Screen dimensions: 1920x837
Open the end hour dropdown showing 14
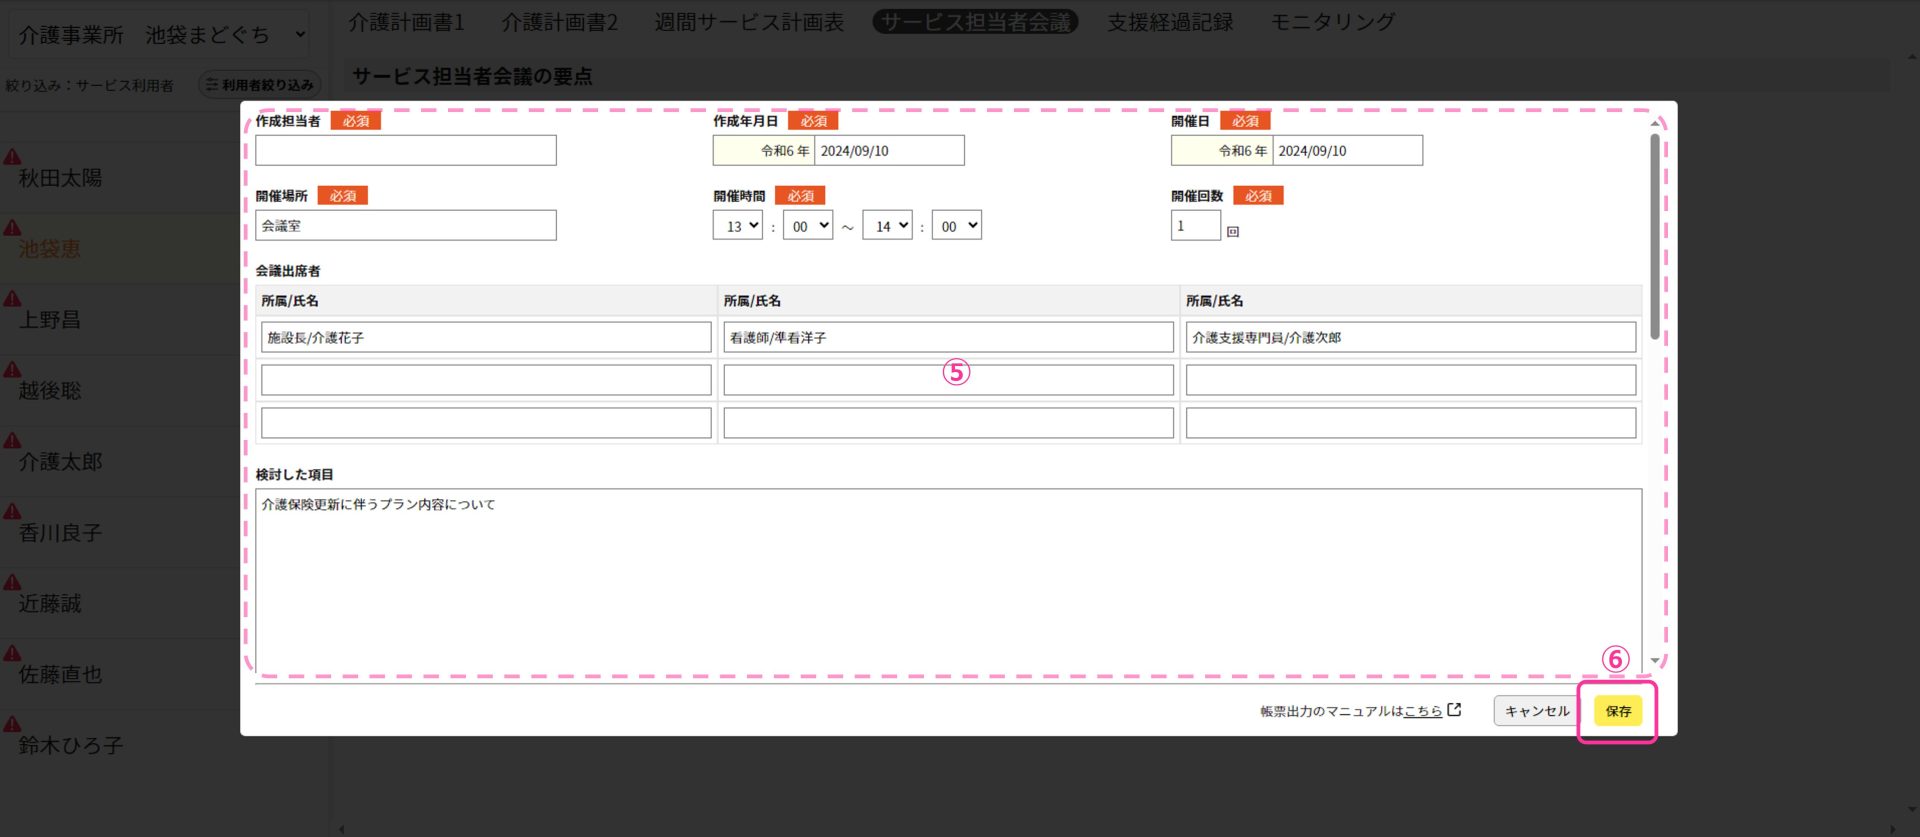pyautogui.click(x=887, y=226)
